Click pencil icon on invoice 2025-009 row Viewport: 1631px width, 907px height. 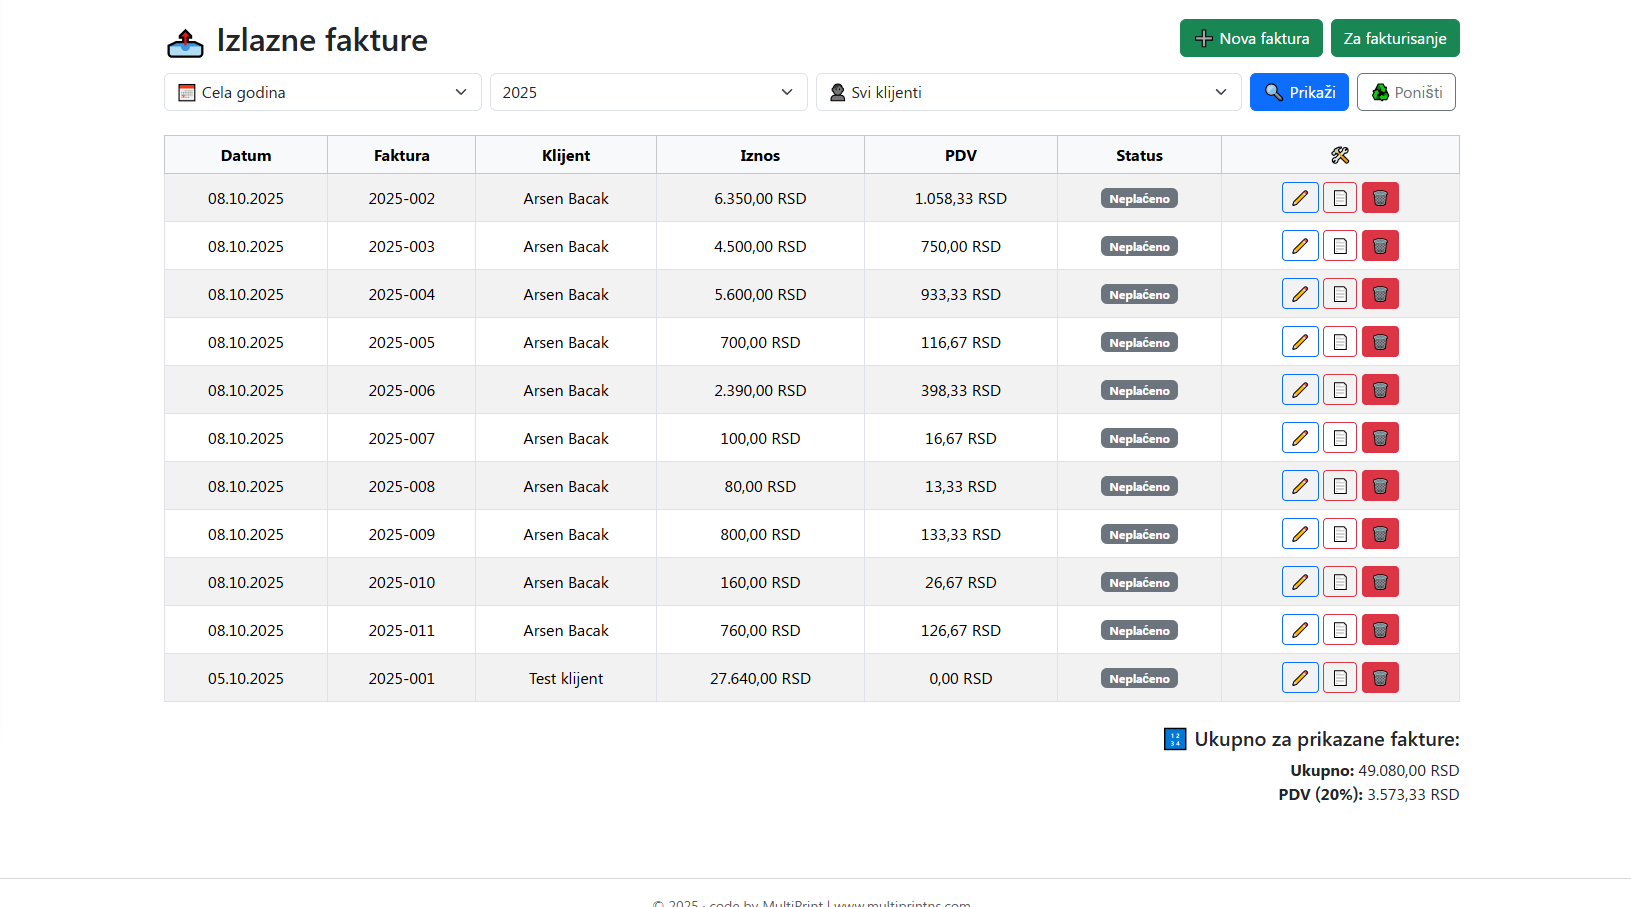(x=1299, y=534)
